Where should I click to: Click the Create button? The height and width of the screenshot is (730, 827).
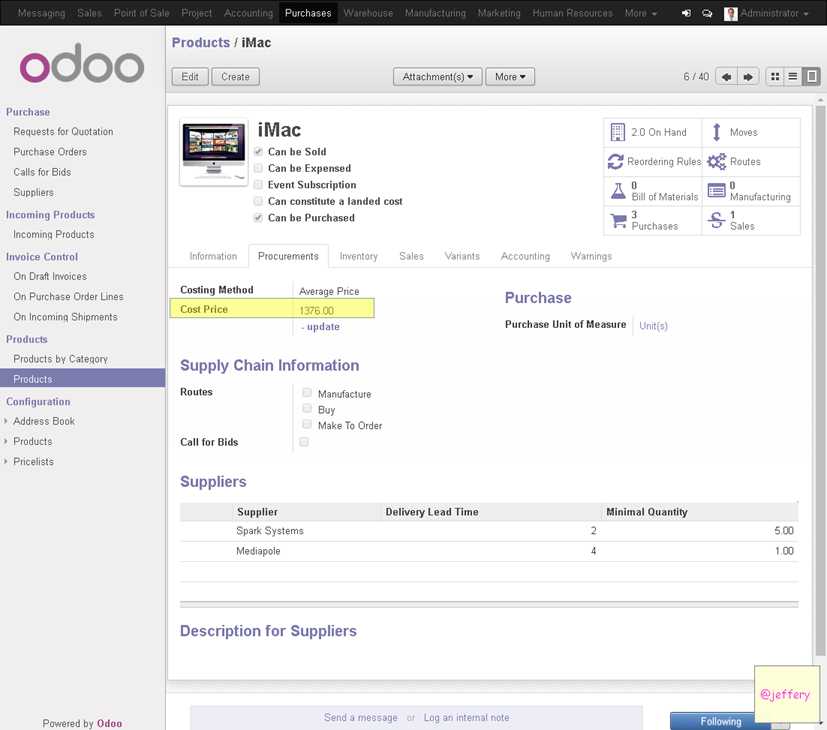tap(235, 77)
